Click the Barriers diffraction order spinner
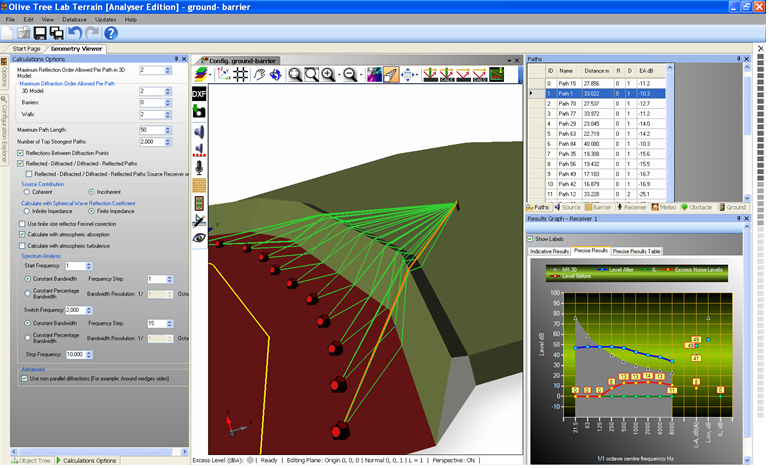Viewport: 769px width, 468px height. point(168,103)
